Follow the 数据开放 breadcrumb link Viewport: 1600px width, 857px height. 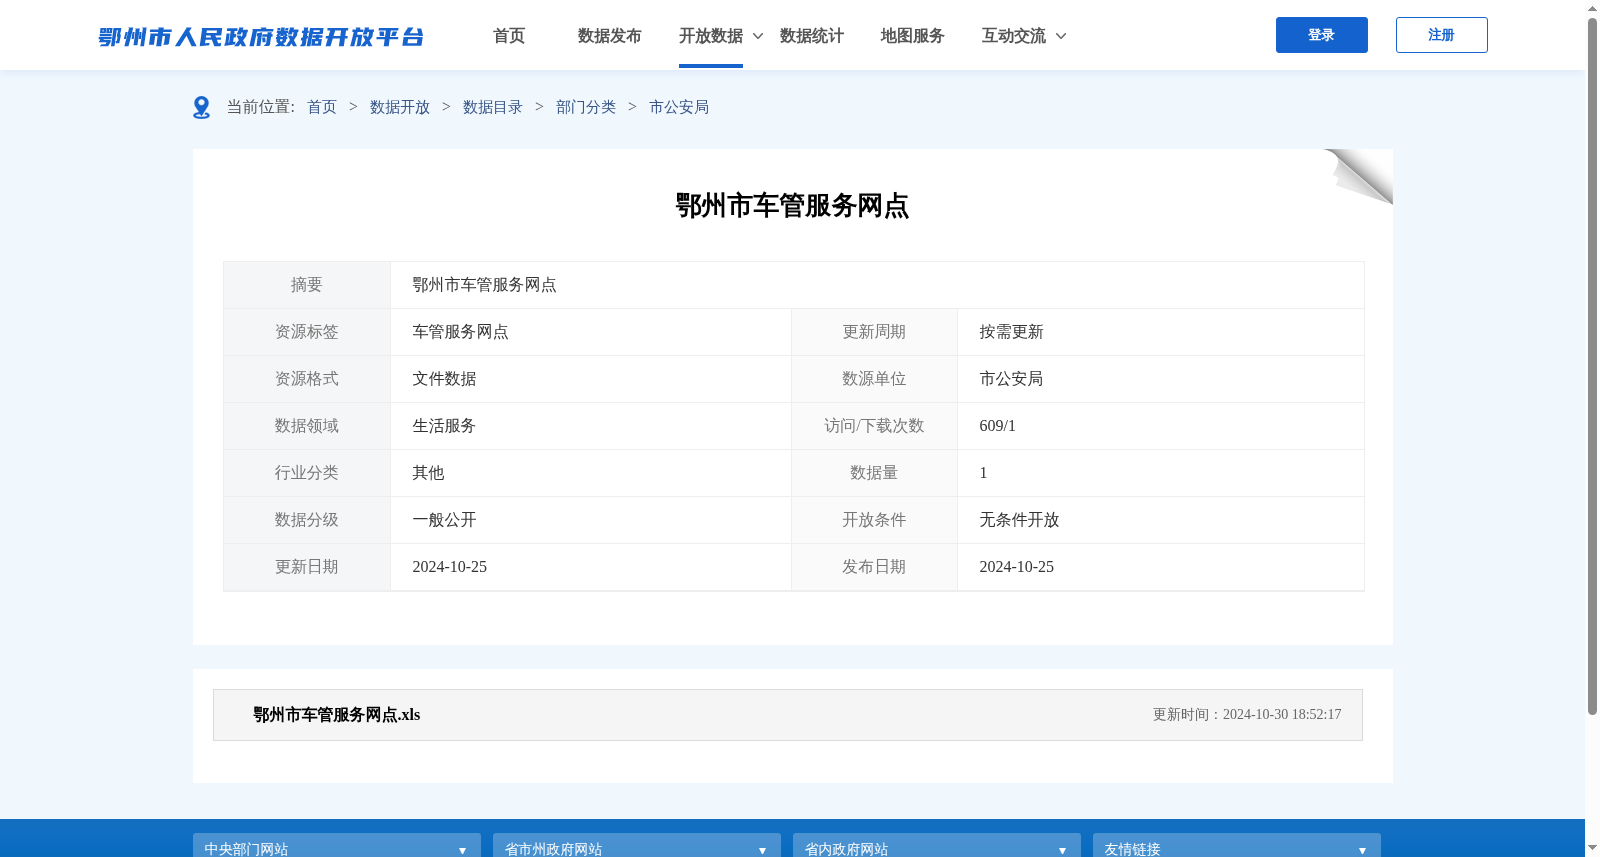(400, 107)
